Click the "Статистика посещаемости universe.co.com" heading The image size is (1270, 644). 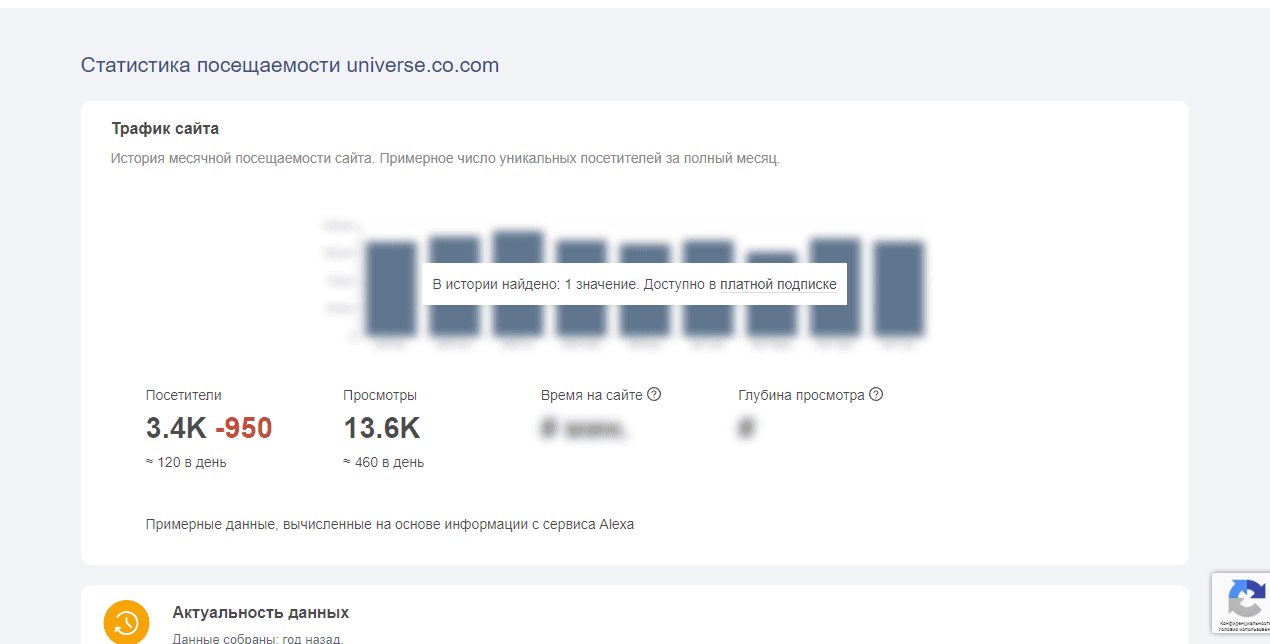coord(290,65)
